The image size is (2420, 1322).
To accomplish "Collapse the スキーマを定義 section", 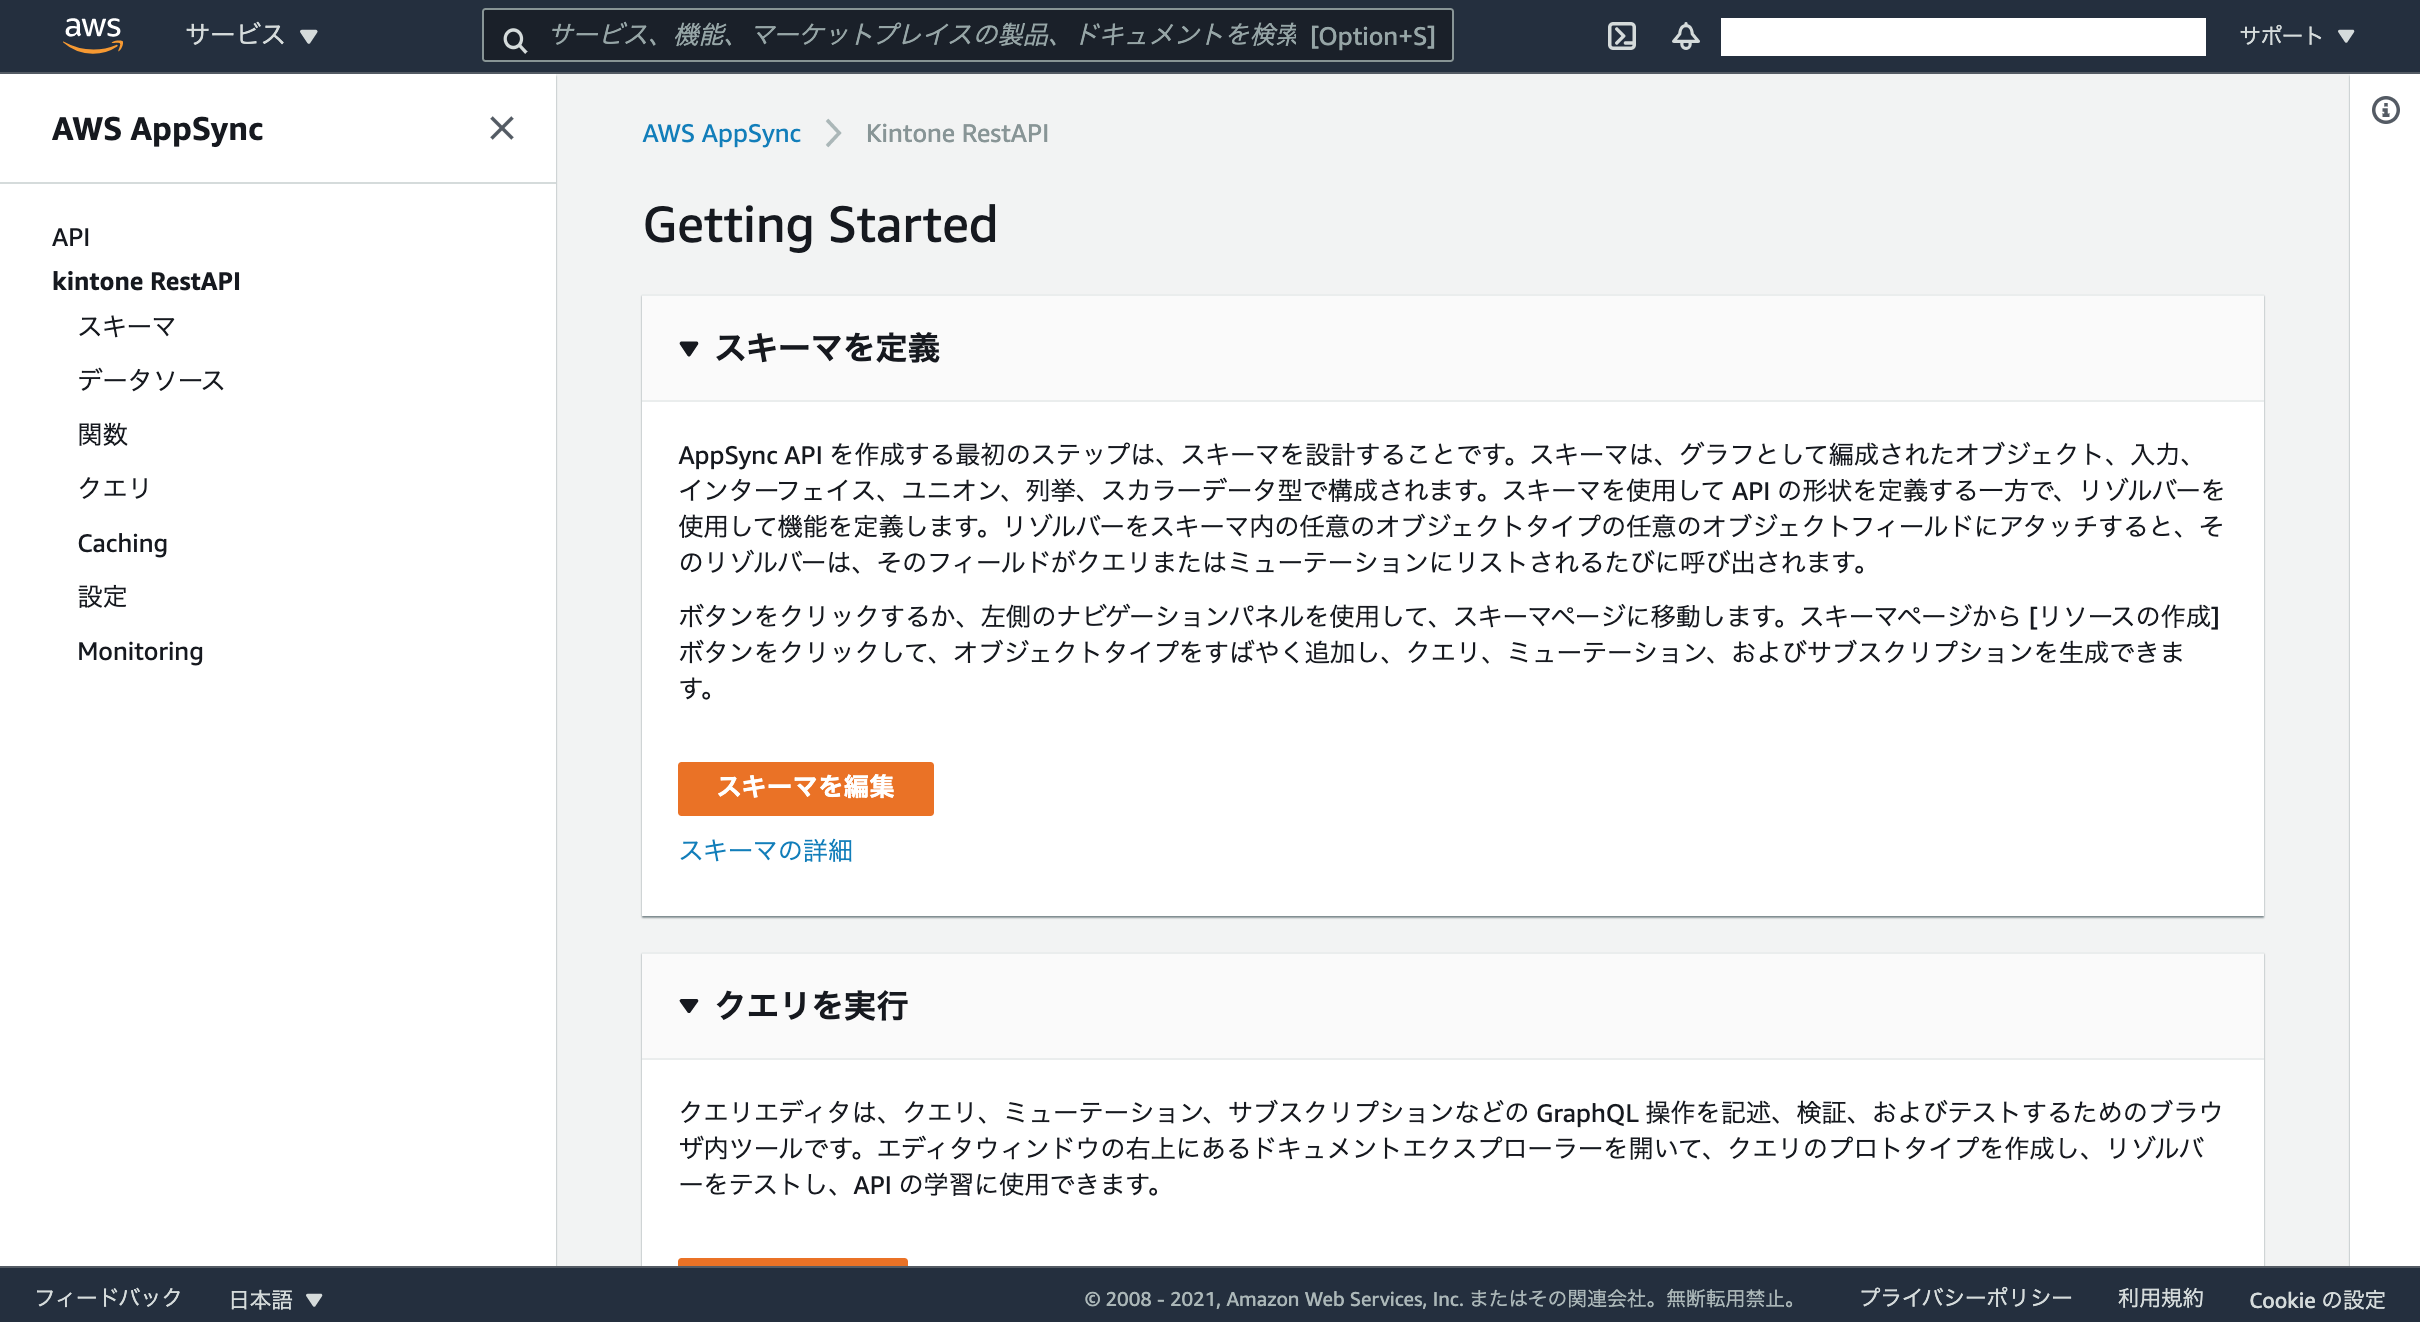I will (689, 348).
